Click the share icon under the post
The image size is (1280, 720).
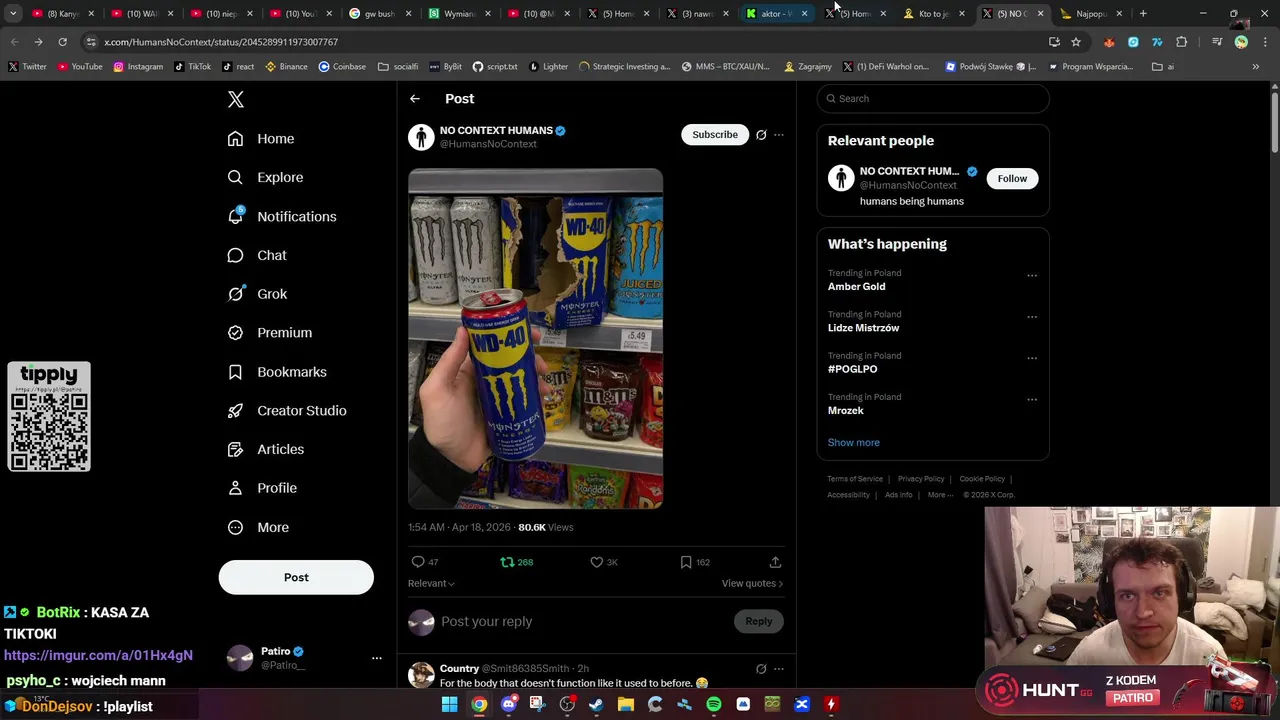click(x=775, y=562)
